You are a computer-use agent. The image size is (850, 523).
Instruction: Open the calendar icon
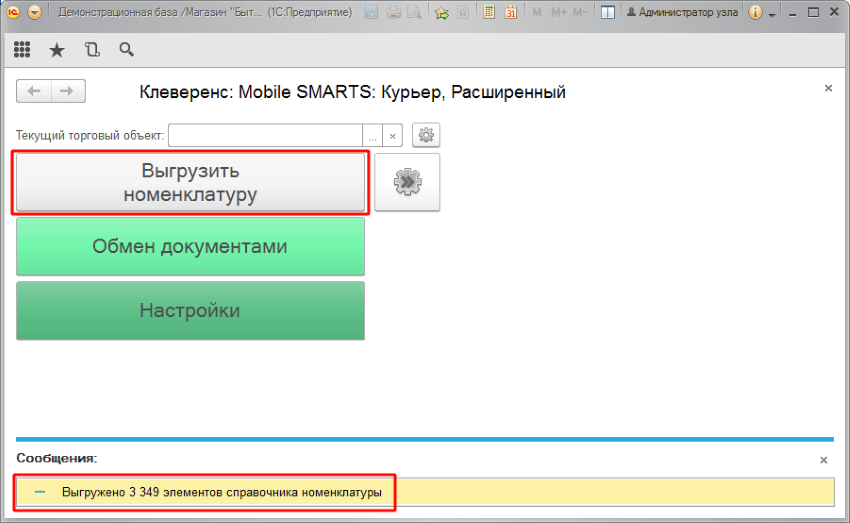511,12
